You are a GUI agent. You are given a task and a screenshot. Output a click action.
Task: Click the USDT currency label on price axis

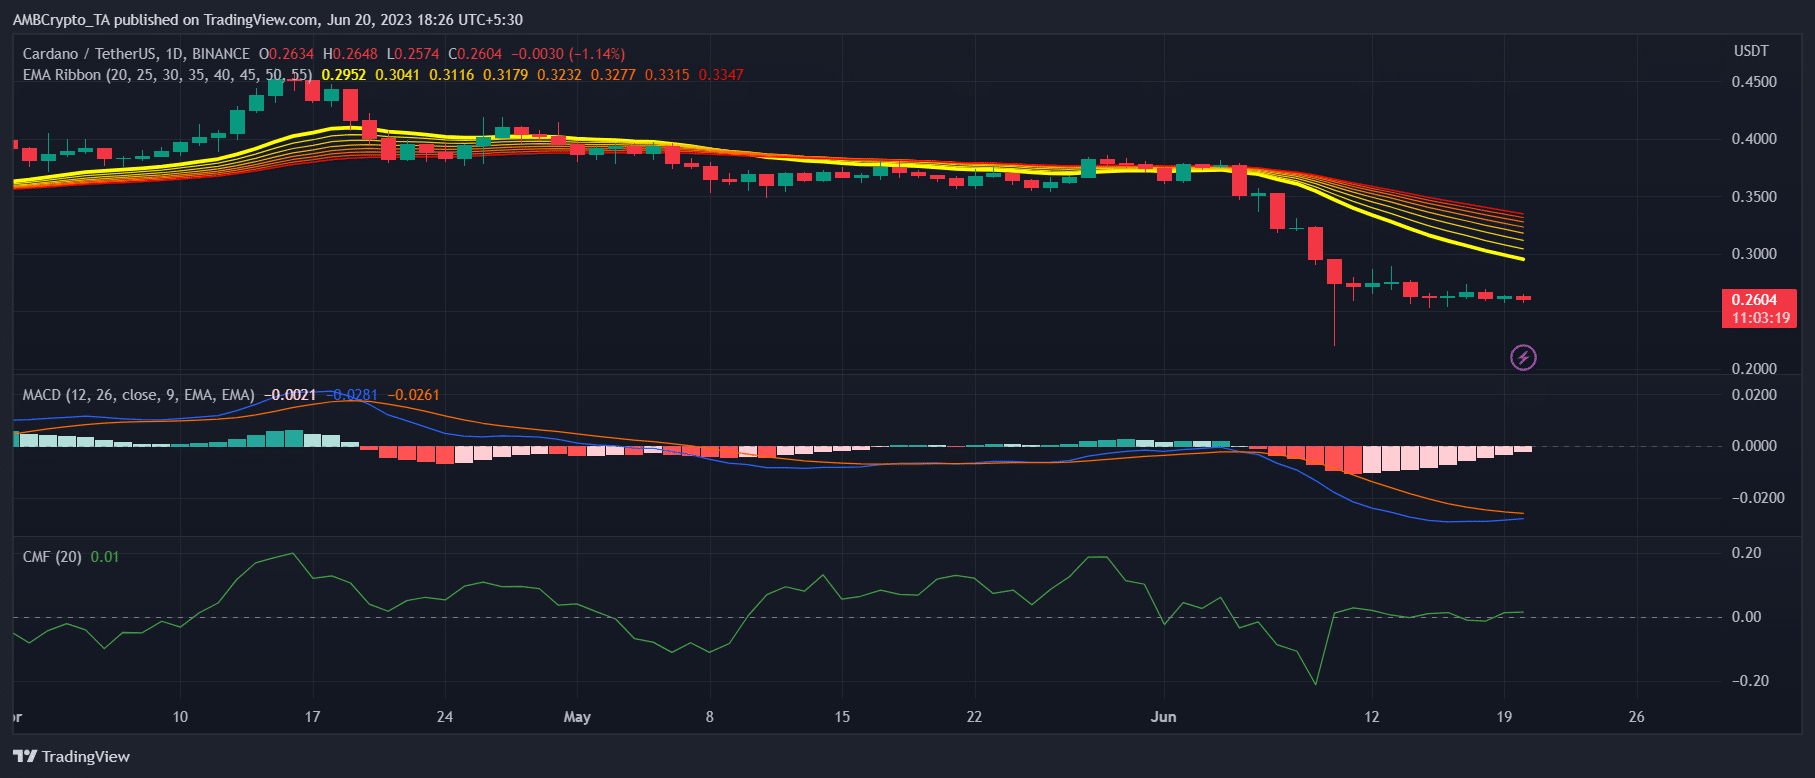click(1750, 51)
